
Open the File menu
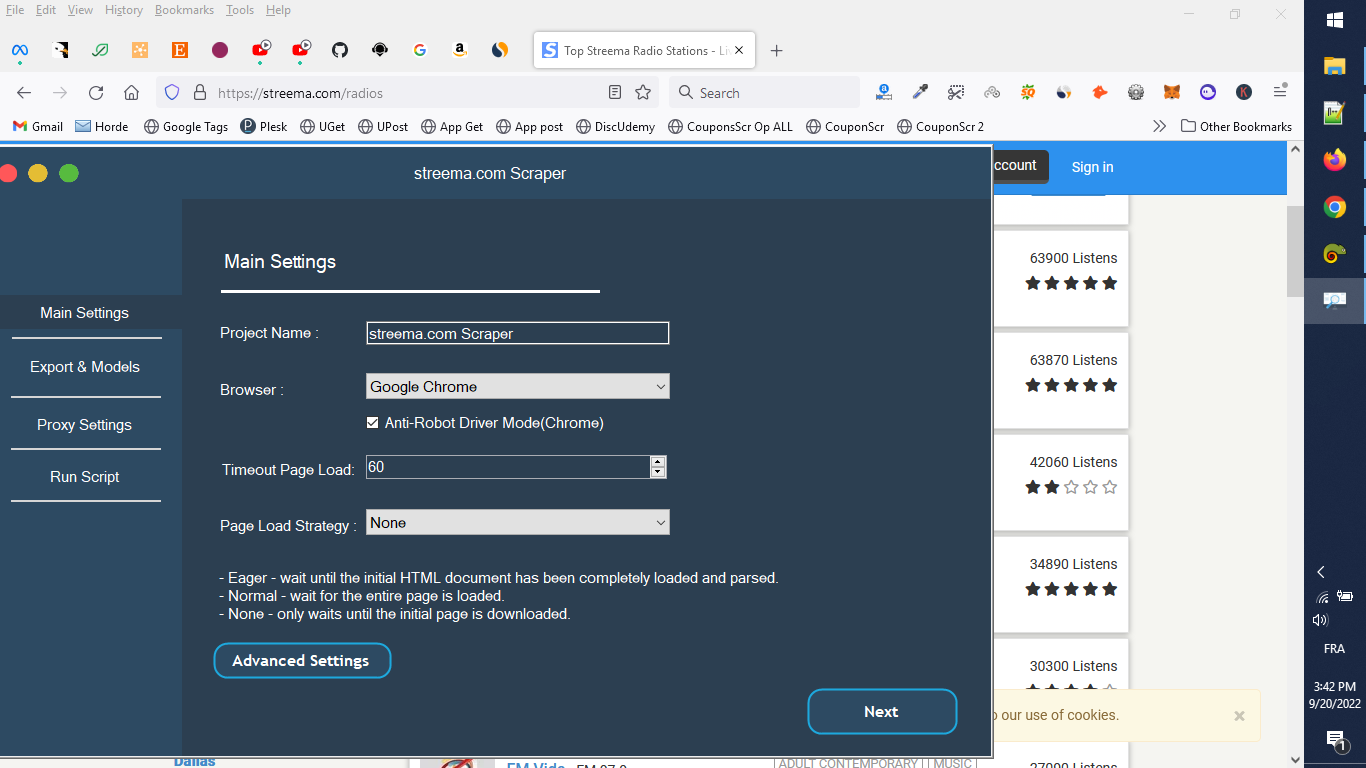point(15,10)
